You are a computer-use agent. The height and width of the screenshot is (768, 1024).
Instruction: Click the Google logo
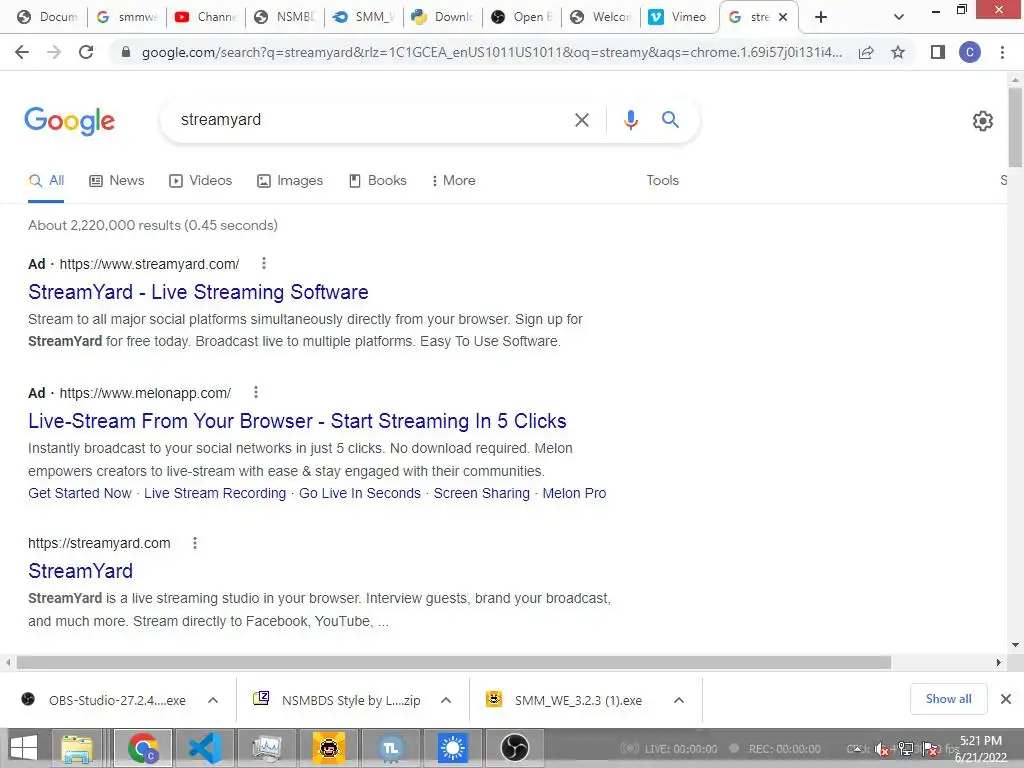70,121
